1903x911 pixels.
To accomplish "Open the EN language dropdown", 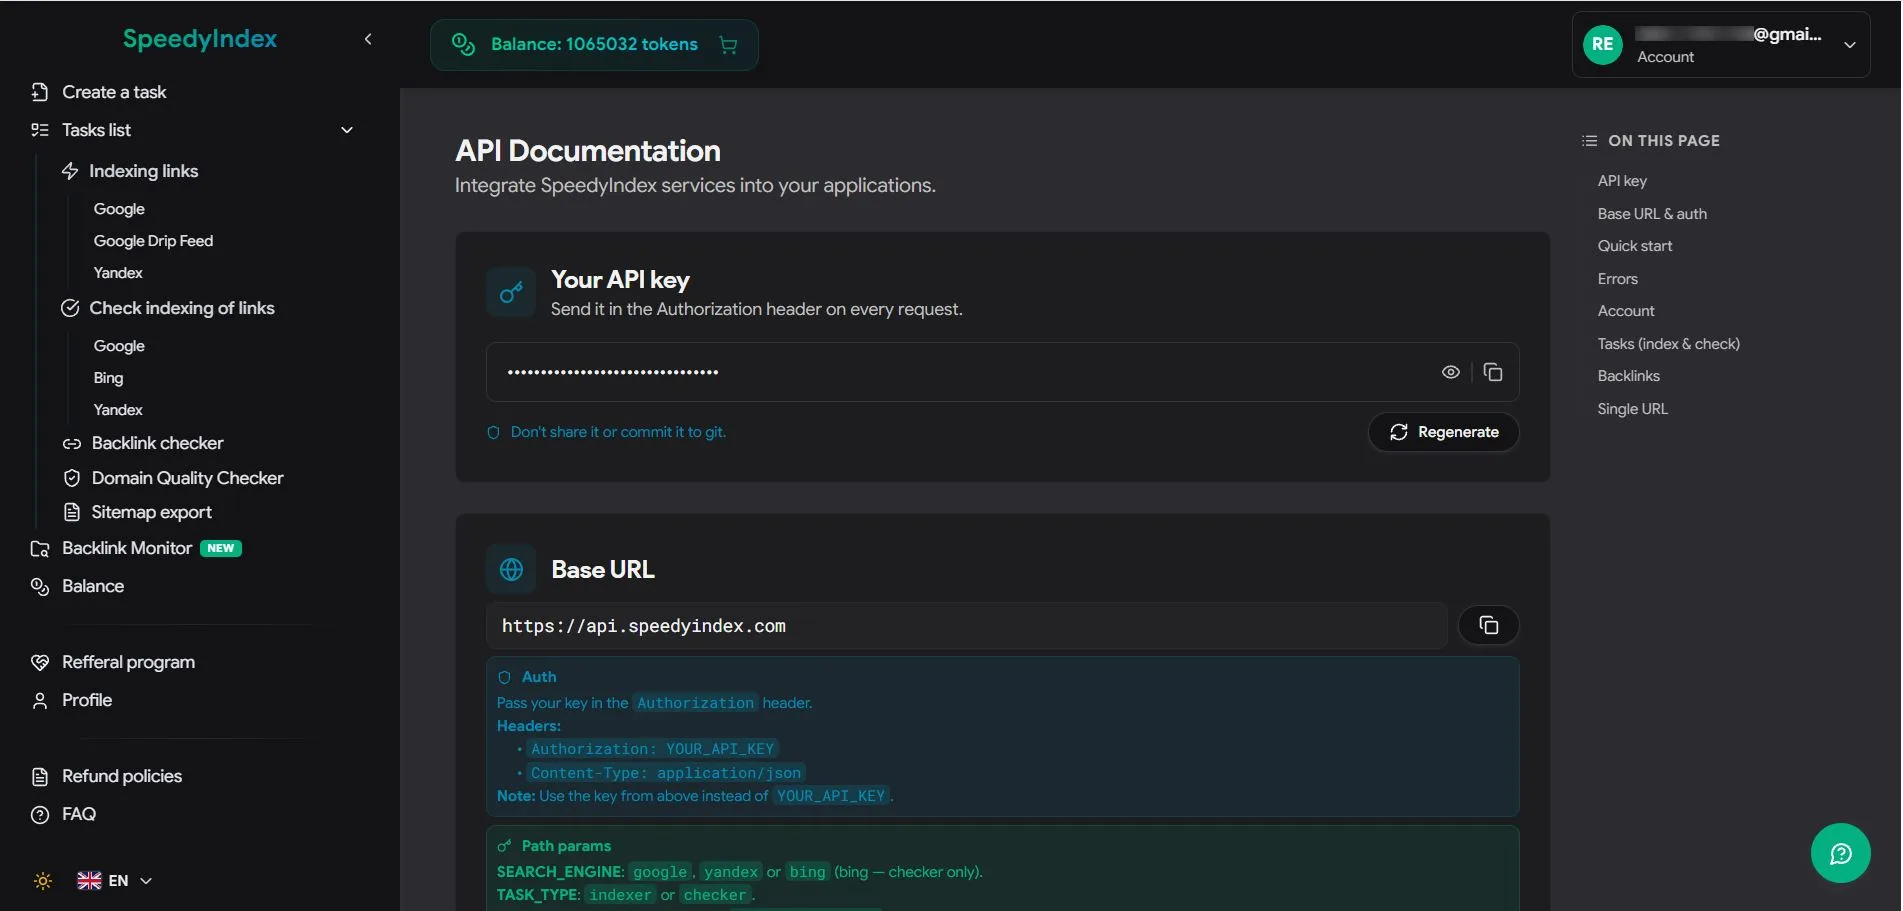I will [x=115, y=881].
